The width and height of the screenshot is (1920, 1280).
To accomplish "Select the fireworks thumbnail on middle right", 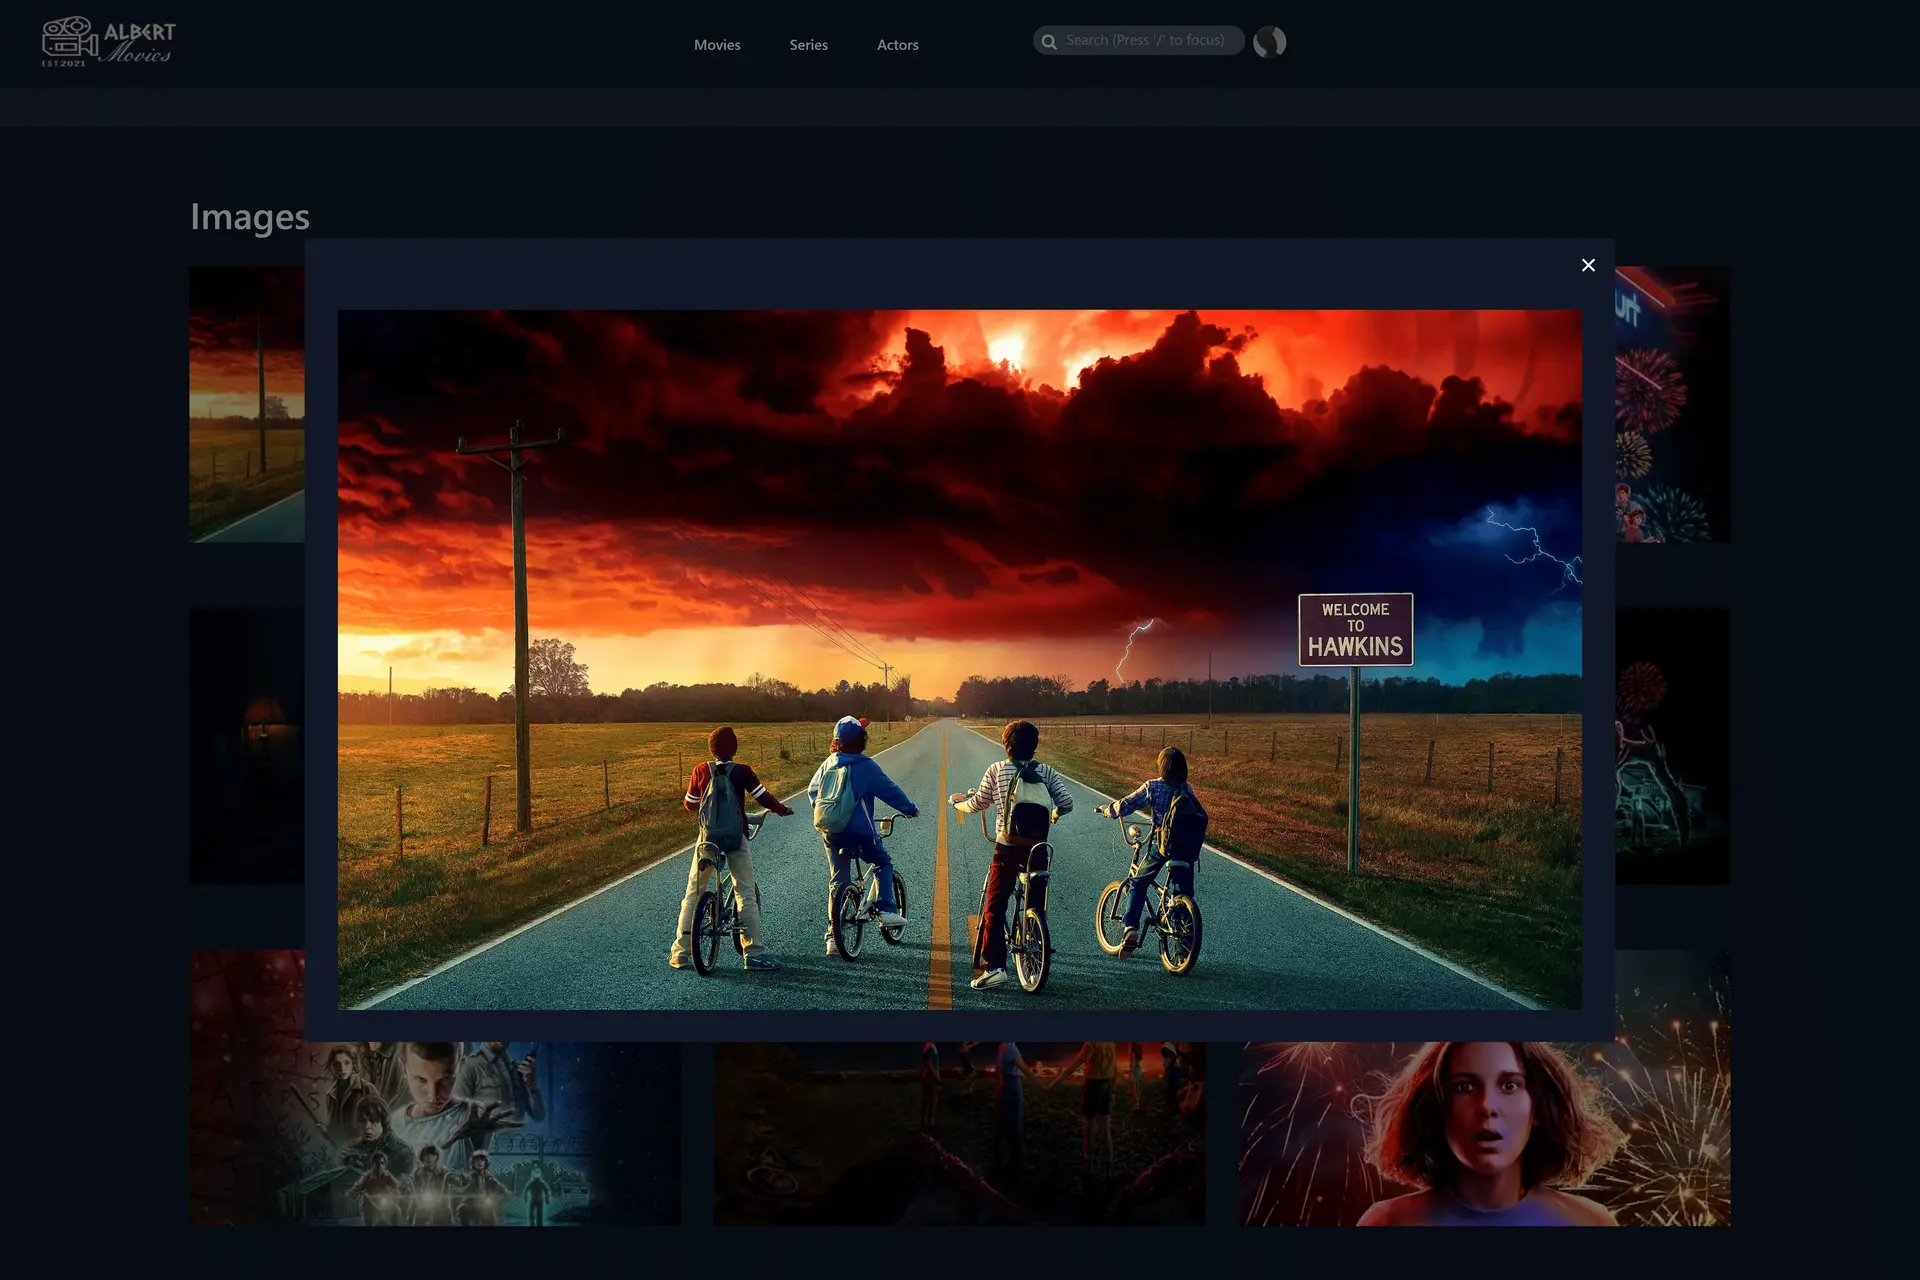I will tap(1672, 745).
